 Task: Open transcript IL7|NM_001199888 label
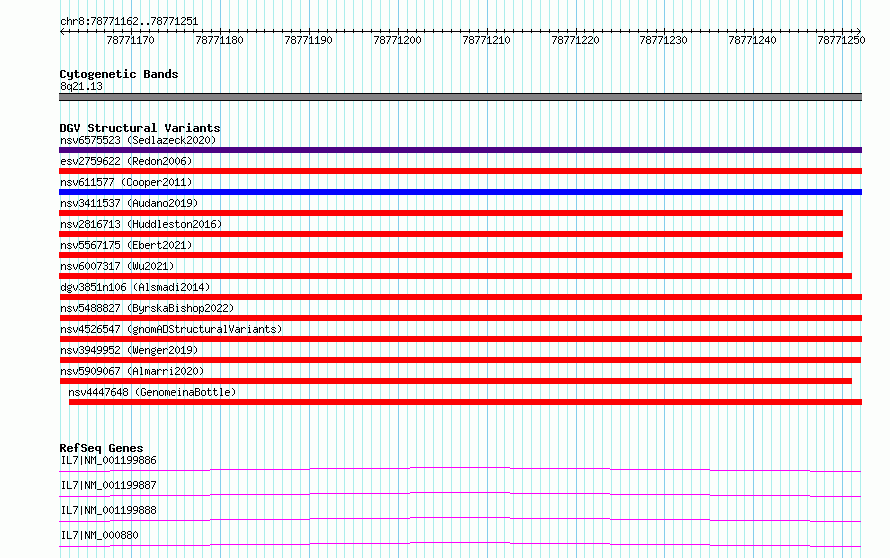tap(108, 510)
